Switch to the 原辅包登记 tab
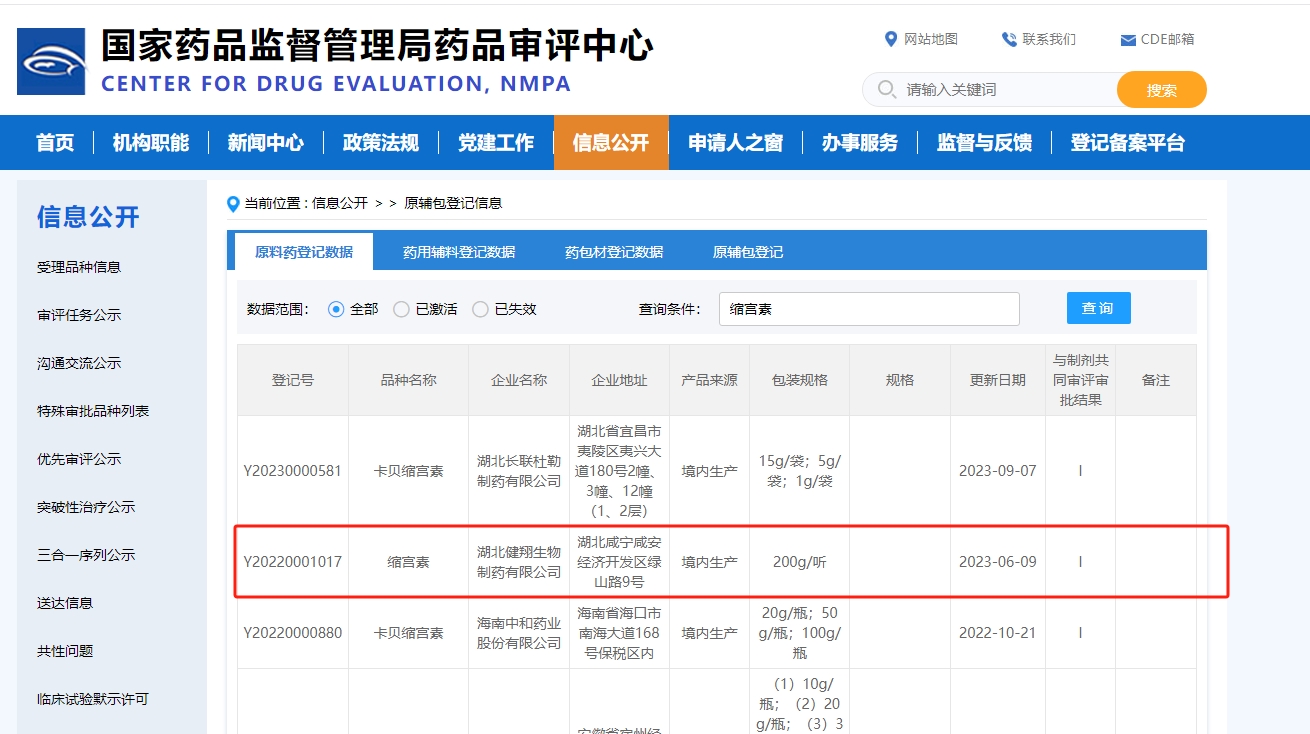Viewport: 1310px width, 734px height. (748, 252)
